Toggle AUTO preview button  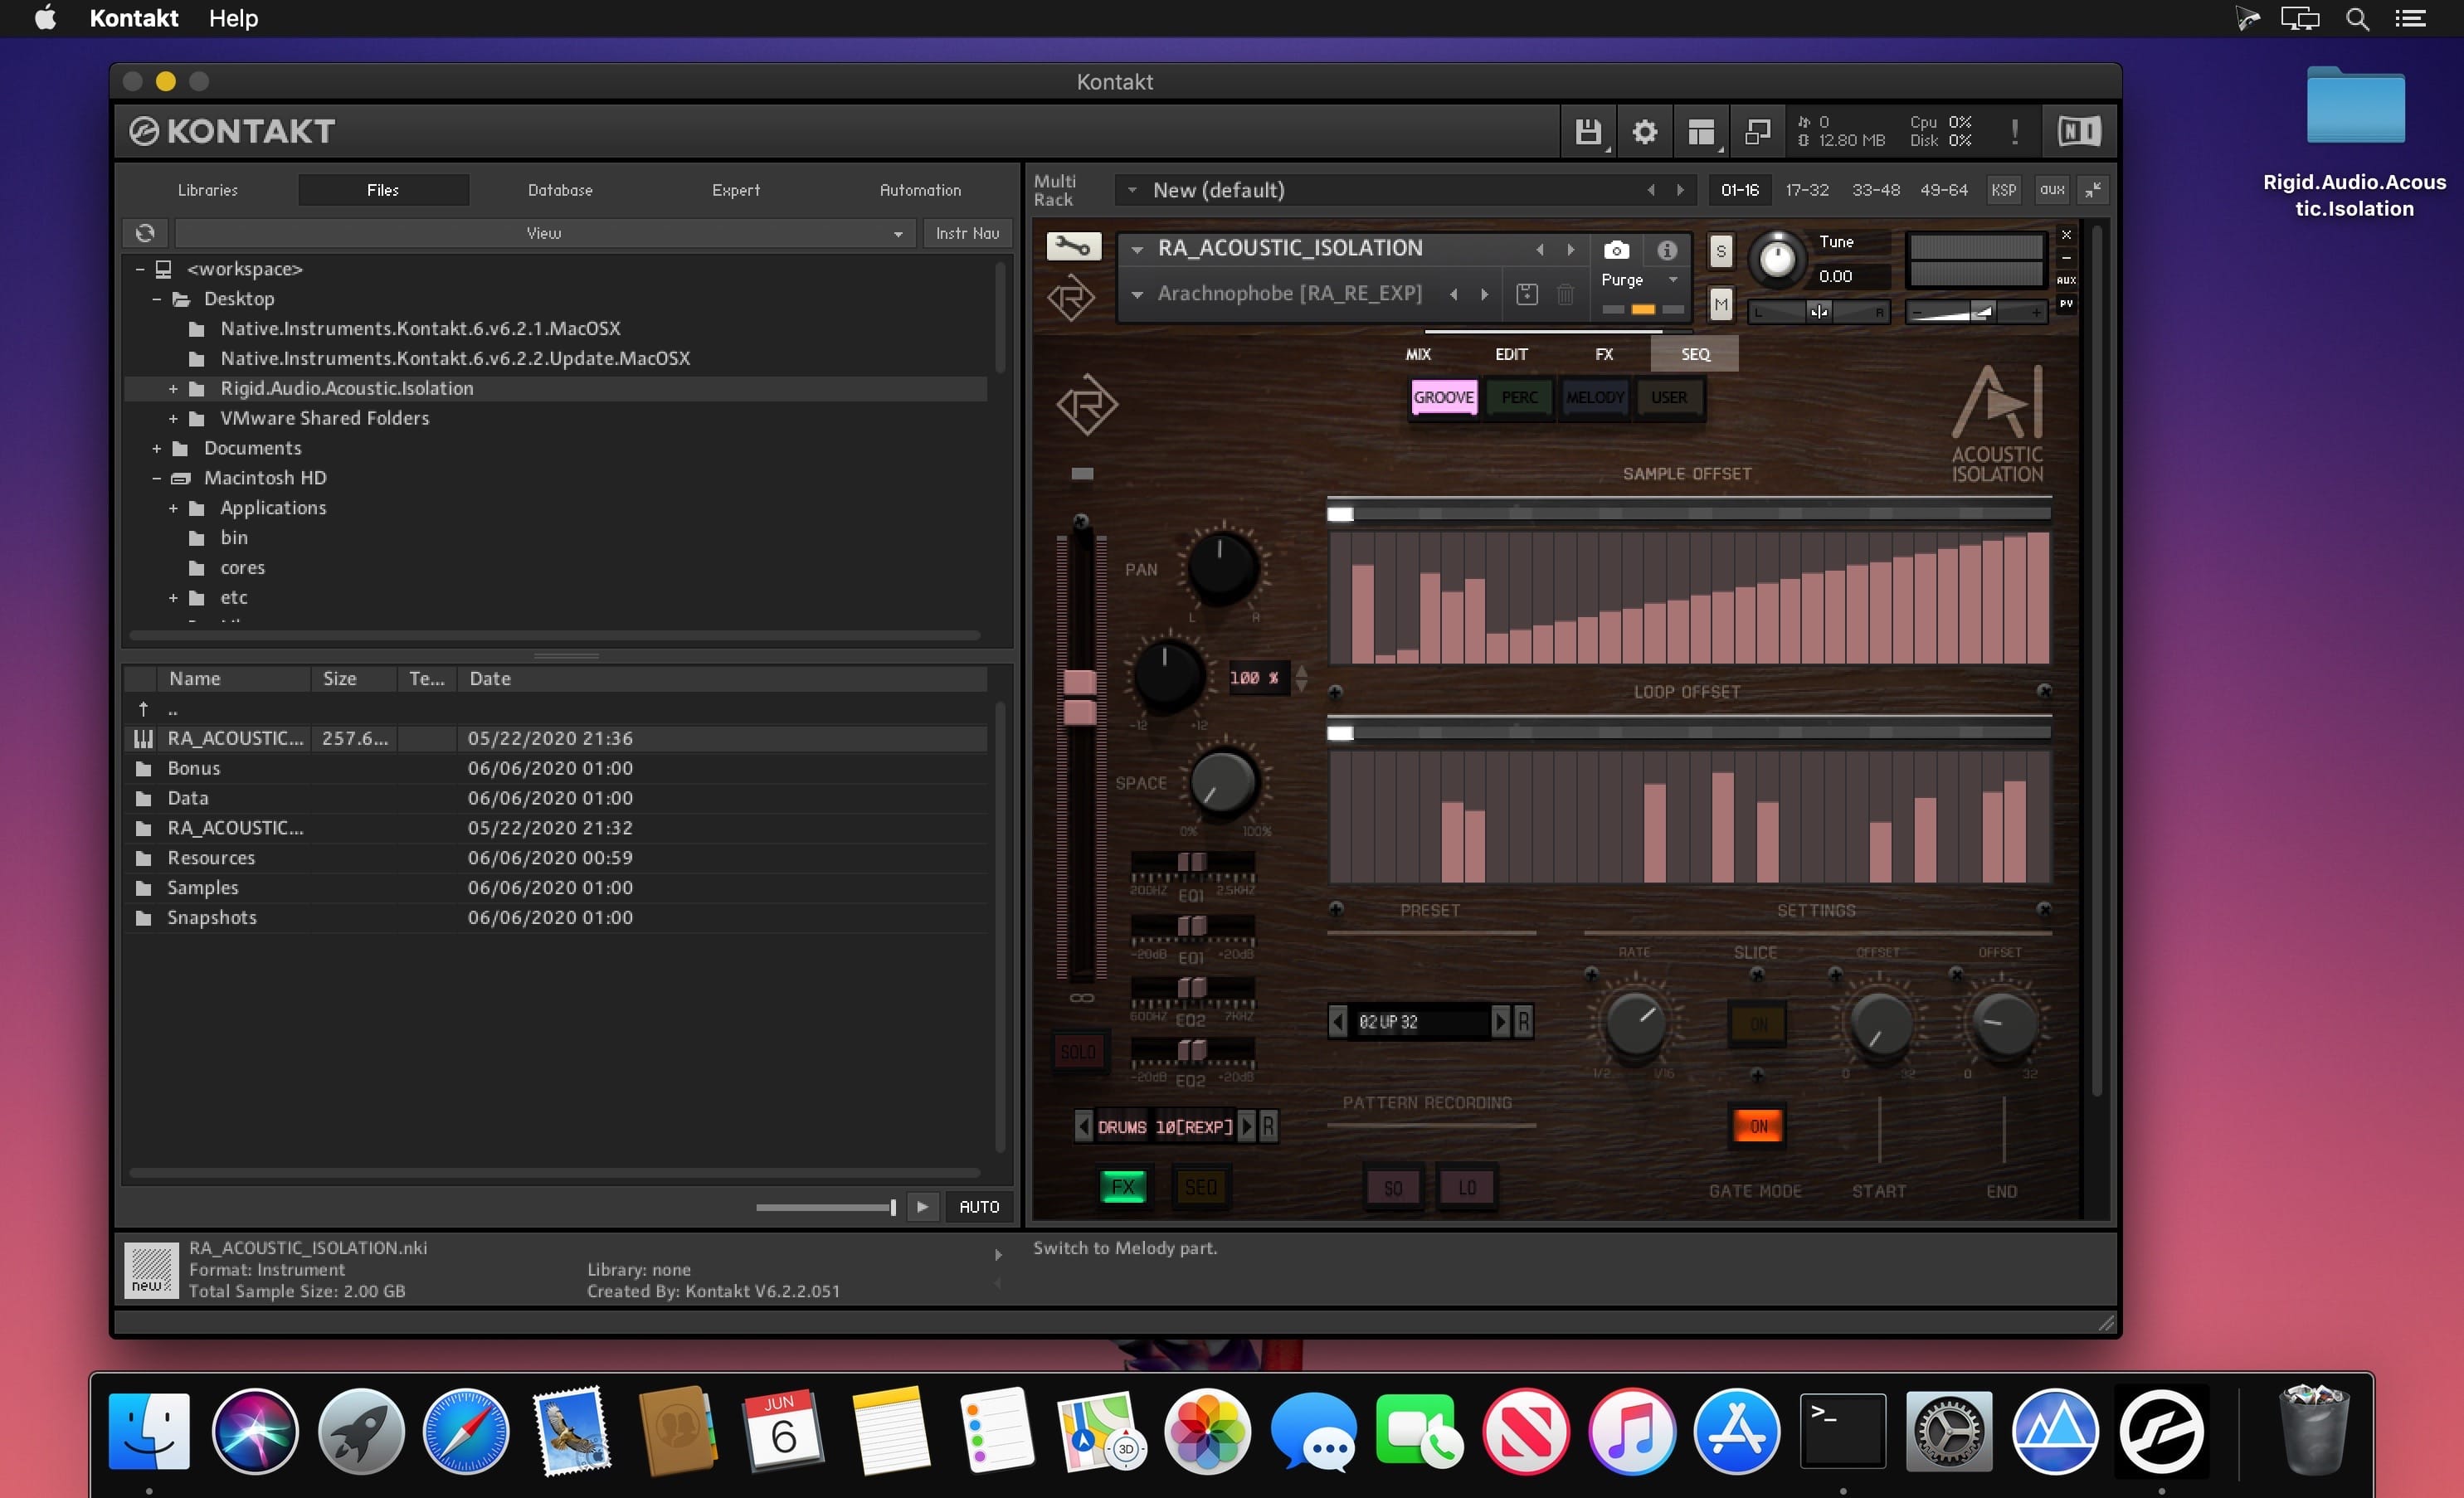click(979, 1206)
